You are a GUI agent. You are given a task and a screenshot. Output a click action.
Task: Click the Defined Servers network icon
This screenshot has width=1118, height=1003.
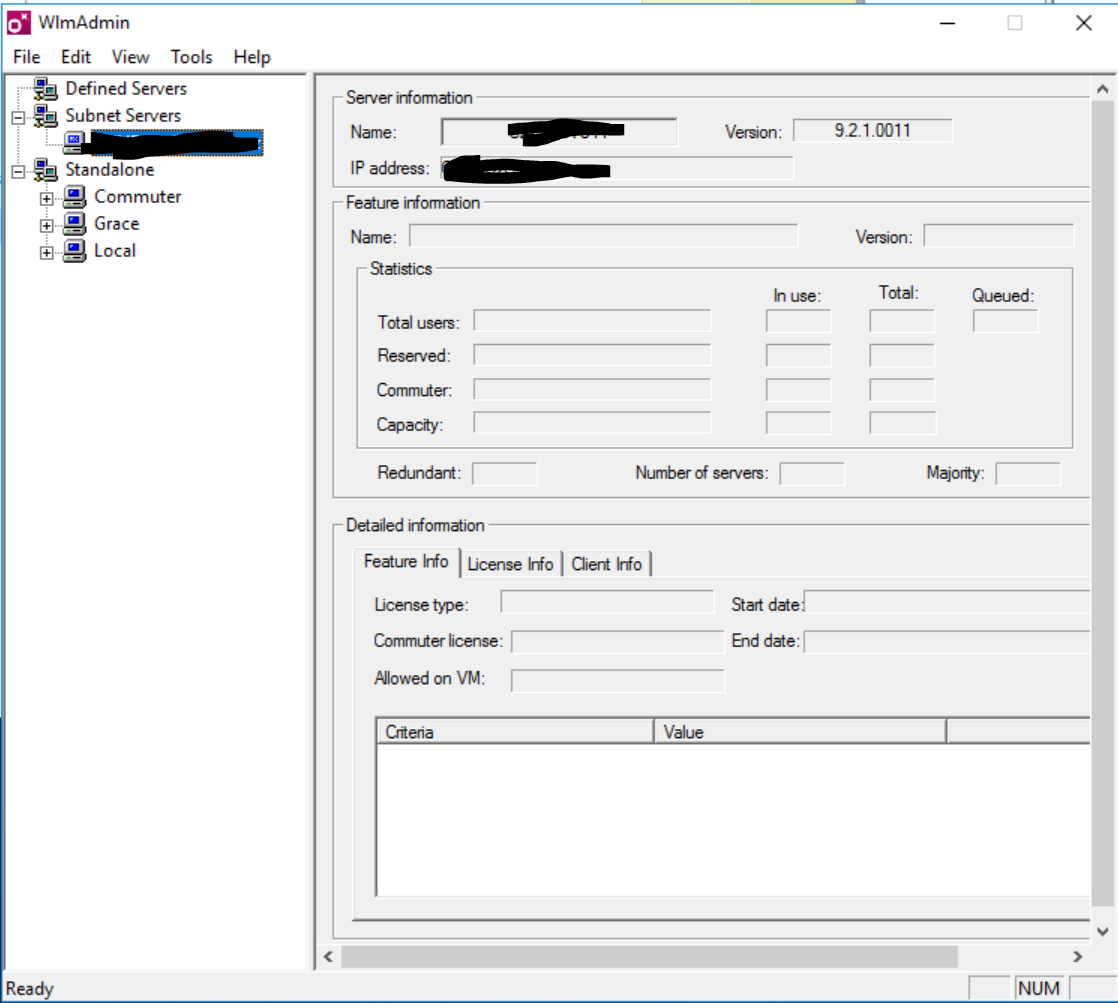click(46, 89)
